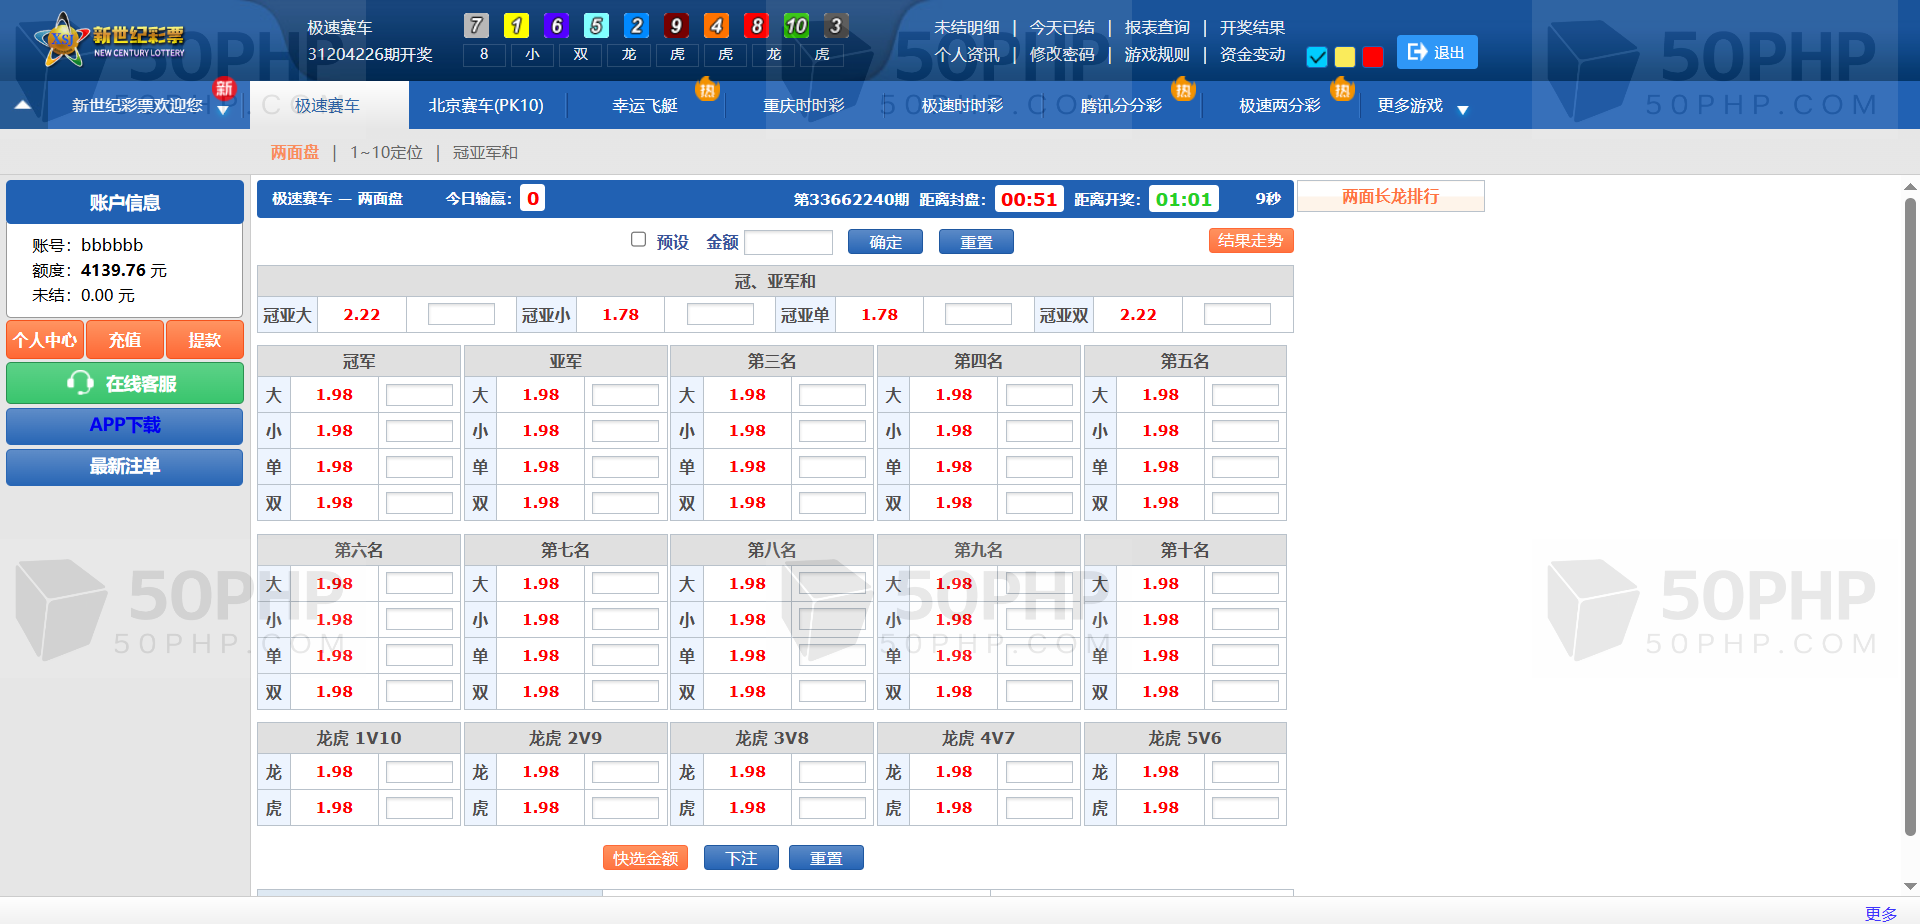
Task: Click the yellow number 1 ball
Action: [516, 26]
